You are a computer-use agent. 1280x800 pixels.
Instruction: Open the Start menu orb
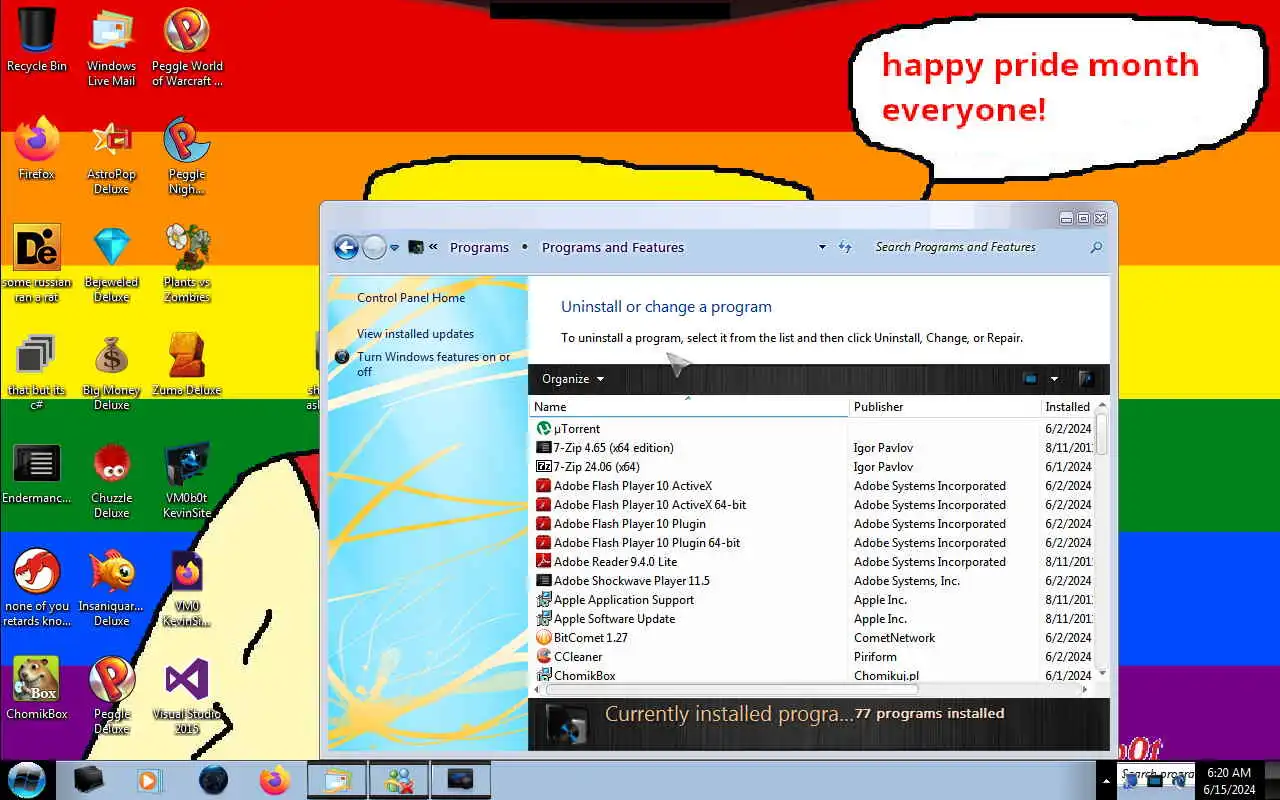pos(27,779)
